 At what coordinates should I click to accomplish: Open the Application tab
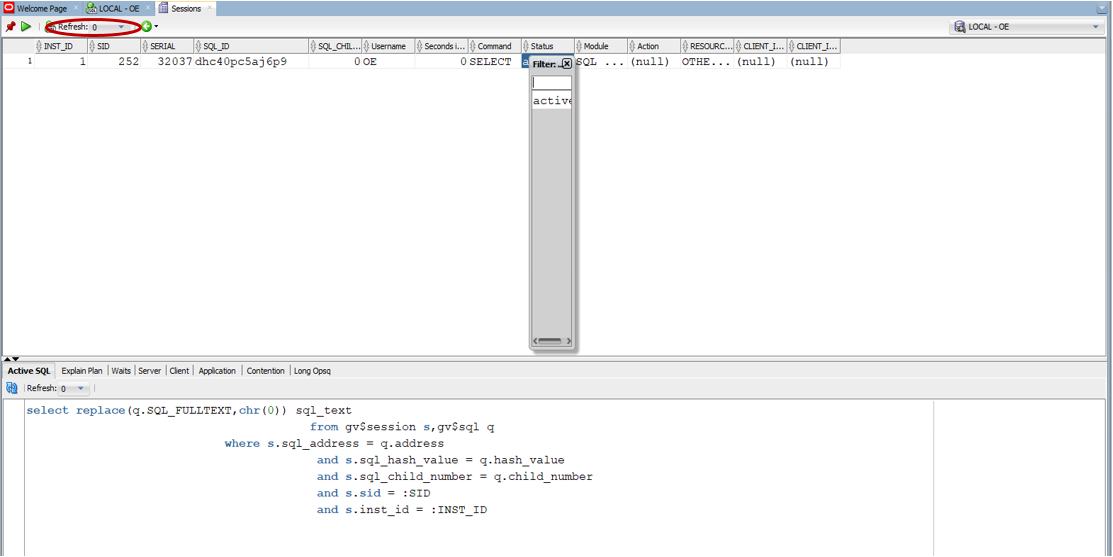(x=217, y=370)
